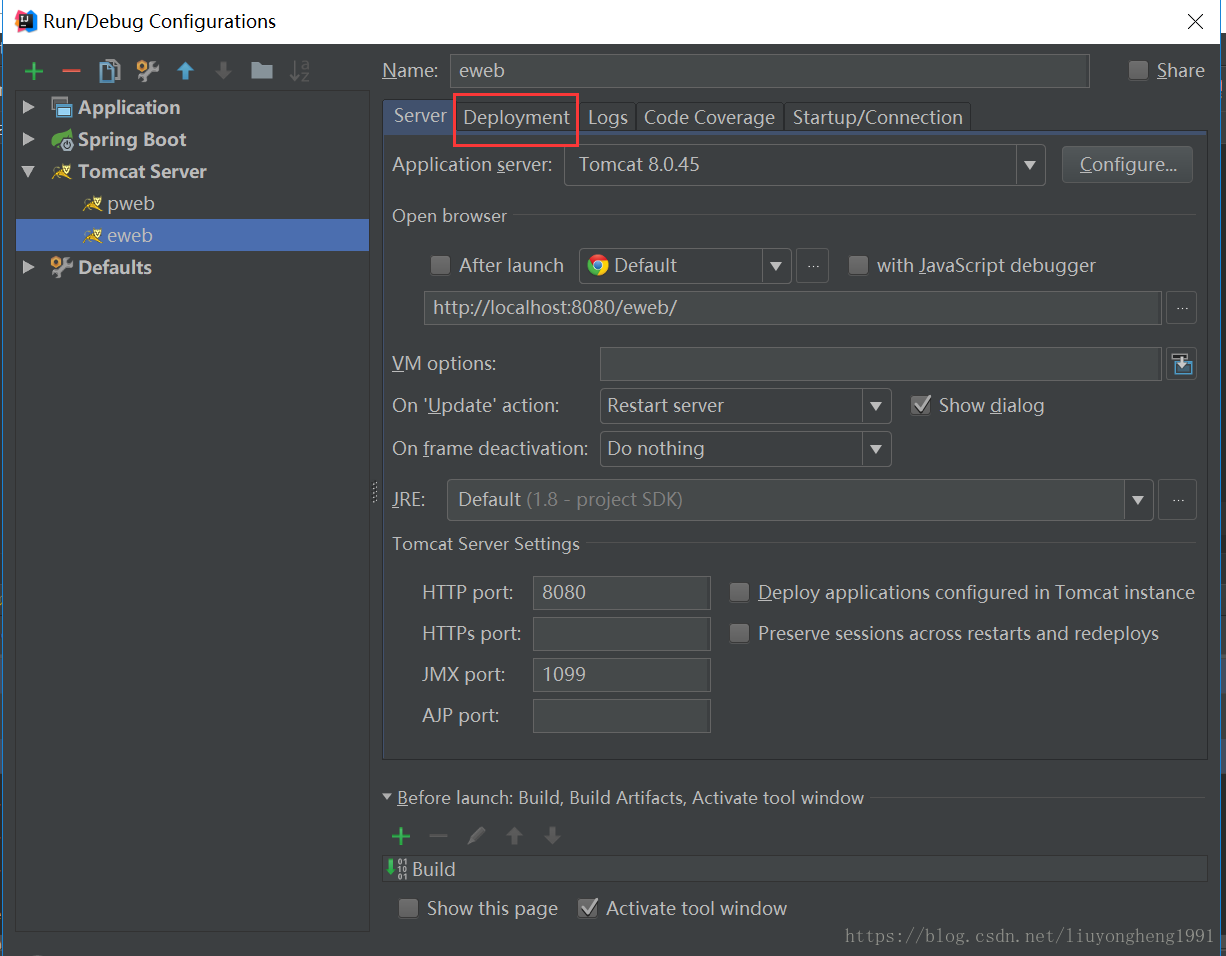Viewport: 1226px width, 956px height.
Task: Click the Spring Boot icon
Action: 62,140
